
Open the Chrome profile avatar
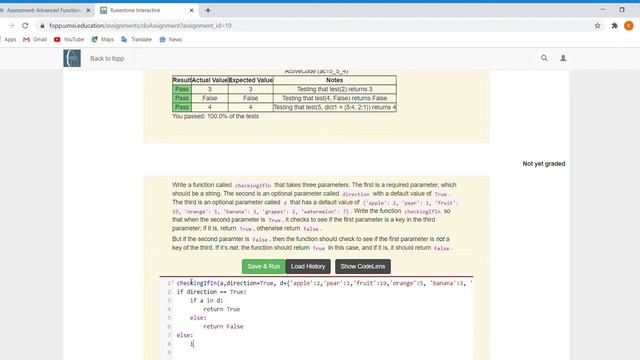[x=629, y=25]
